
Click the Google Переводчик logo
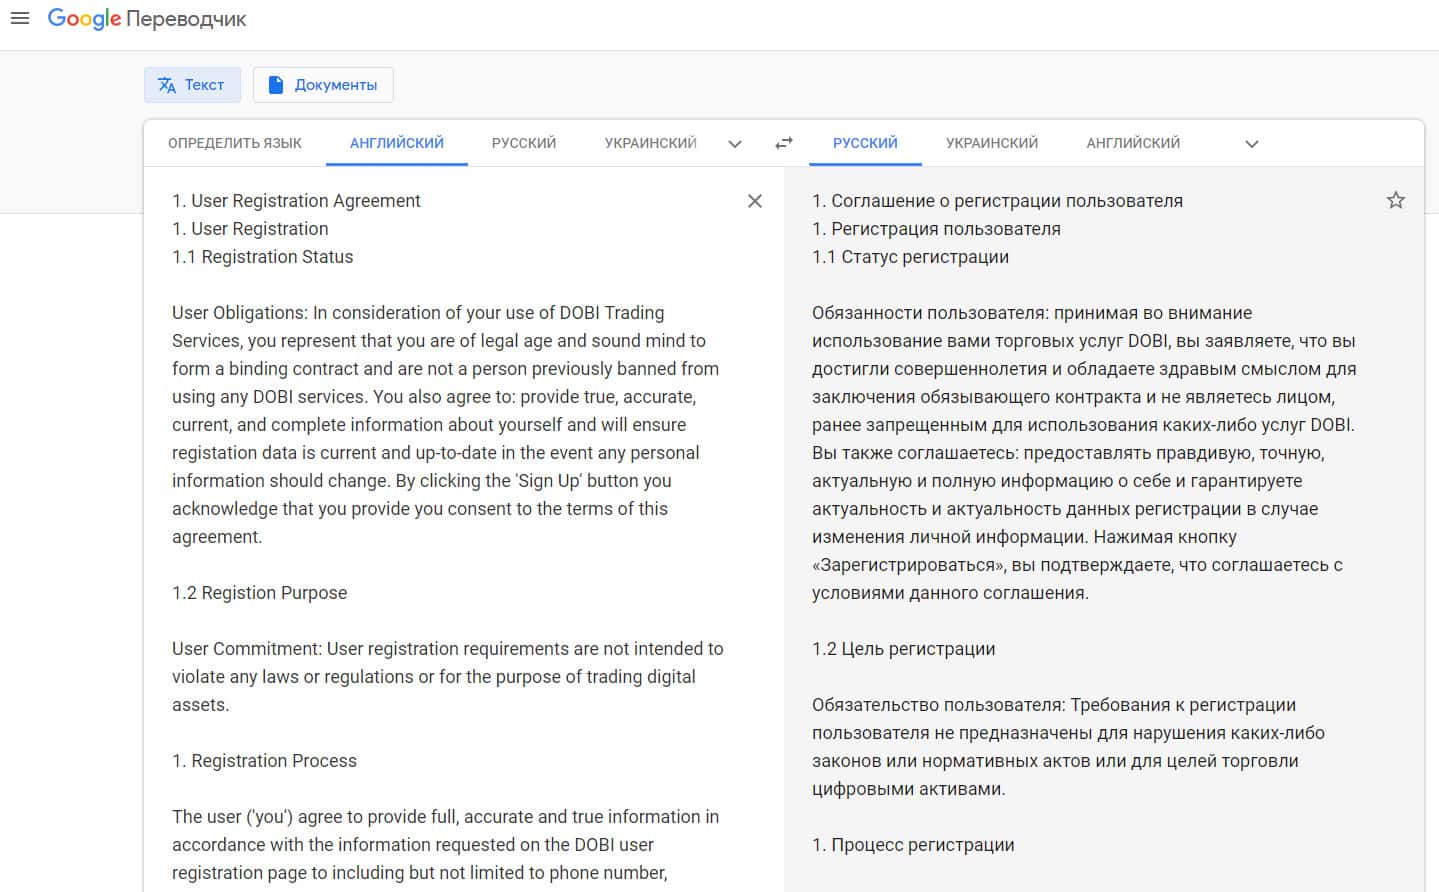point(147,19)
